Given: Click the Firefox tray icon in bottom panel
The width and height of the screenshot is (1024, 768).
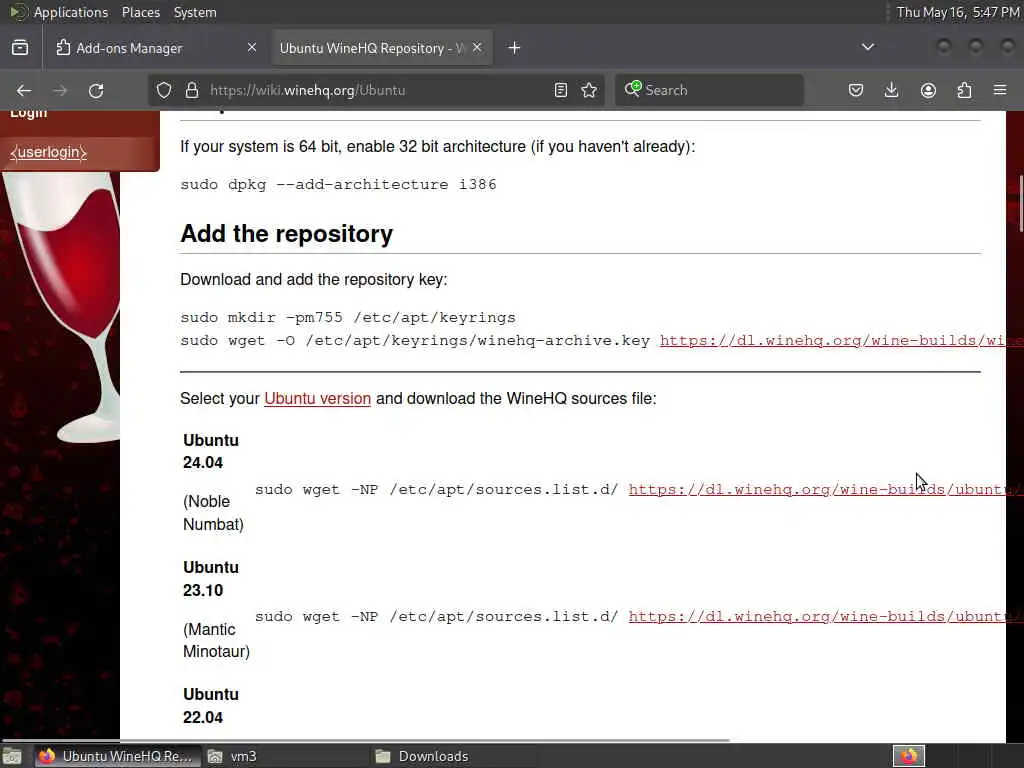Looking at the screenshot, I should tap(908, 756).
